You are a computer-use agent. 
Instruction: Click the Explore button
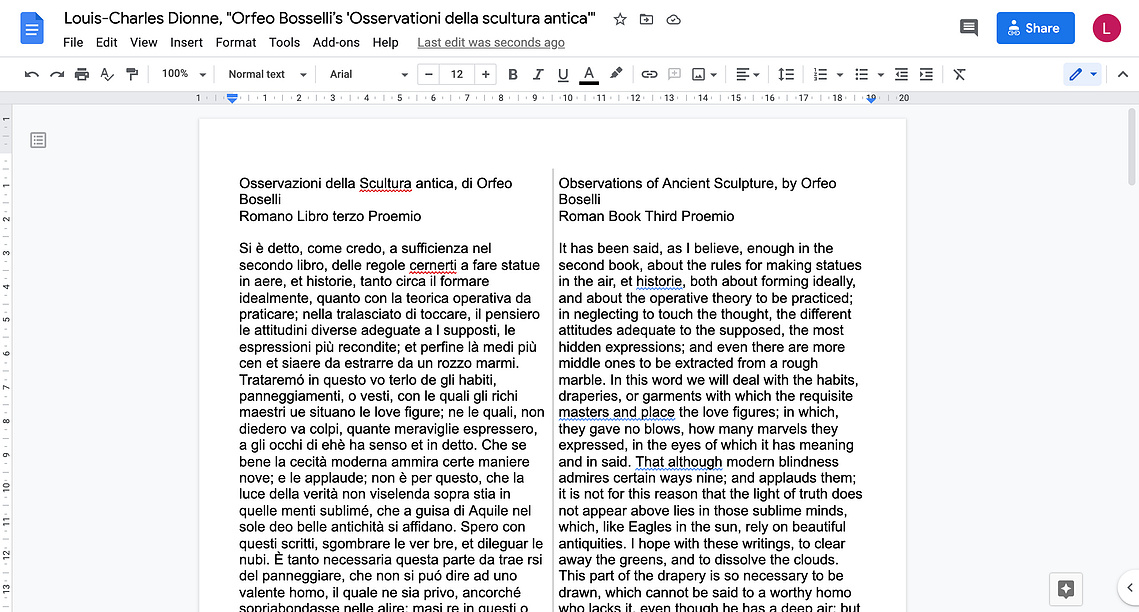click(1066, 589)
